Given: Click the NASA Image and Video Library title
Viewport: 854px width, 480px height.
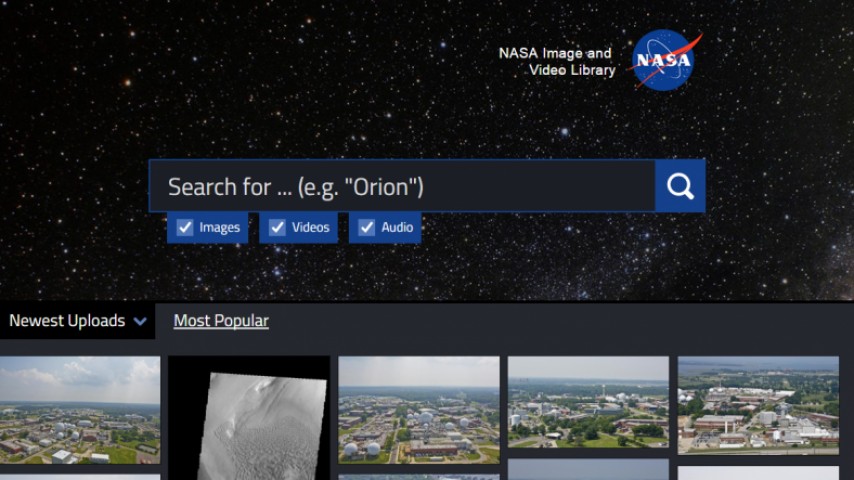Looking at the screenshot, I should 557,61.
